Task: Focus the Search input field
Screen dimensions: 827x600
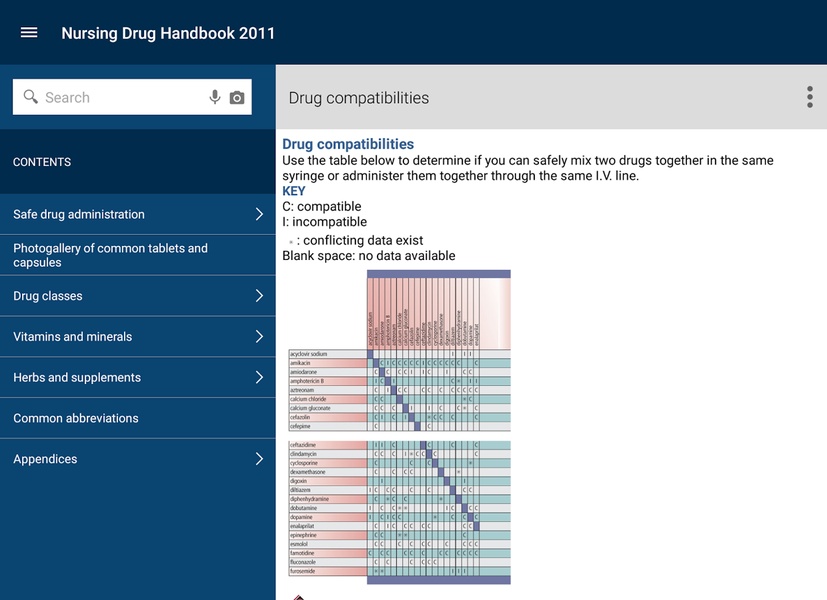Action: (x=132, y=97)
